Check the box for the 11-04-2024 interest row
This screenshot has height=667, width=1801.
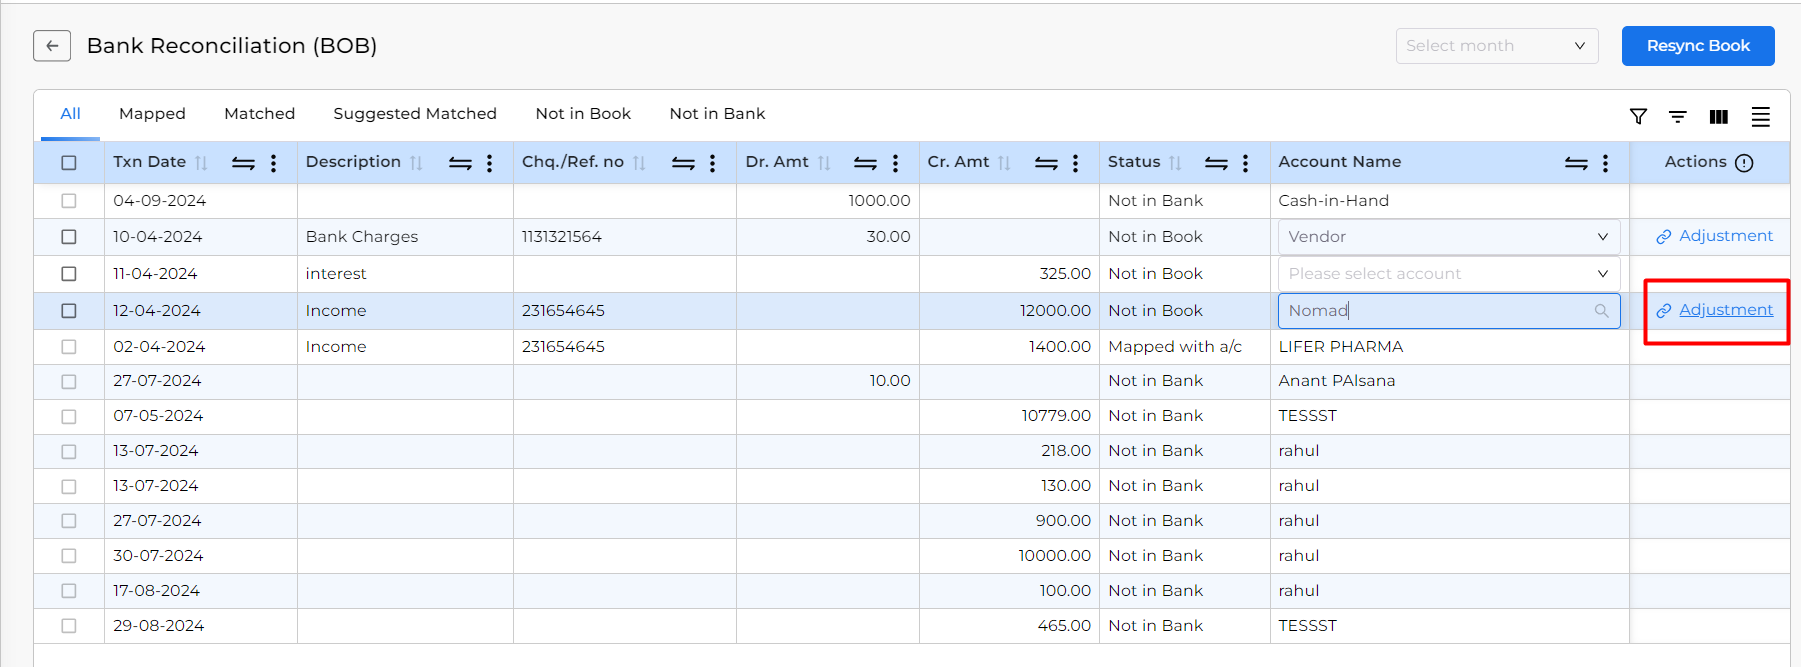pos(69,274)
